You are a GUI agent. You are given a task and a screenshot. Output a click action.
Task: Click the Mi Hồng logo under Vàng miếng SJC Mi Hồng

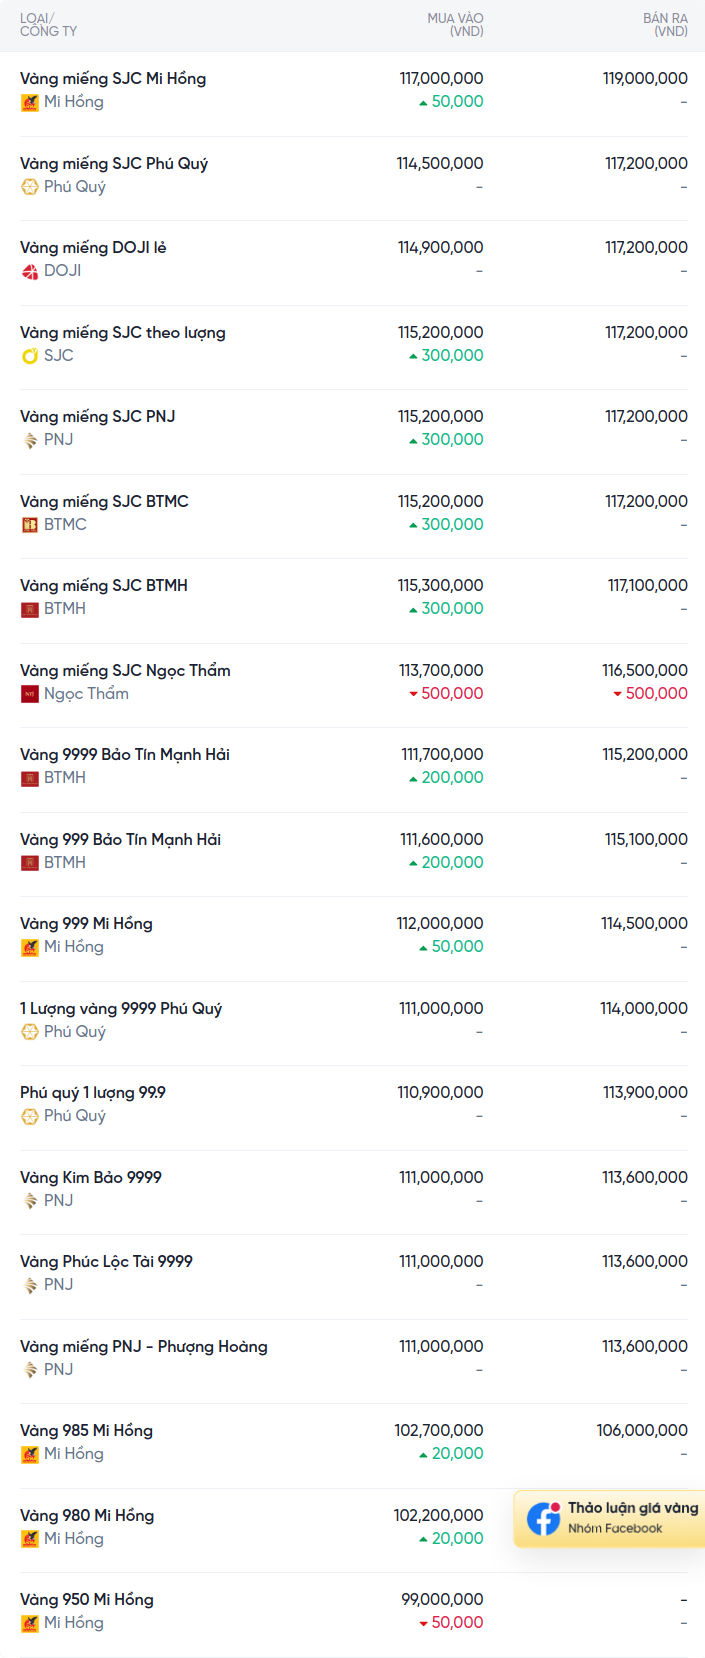30,102
